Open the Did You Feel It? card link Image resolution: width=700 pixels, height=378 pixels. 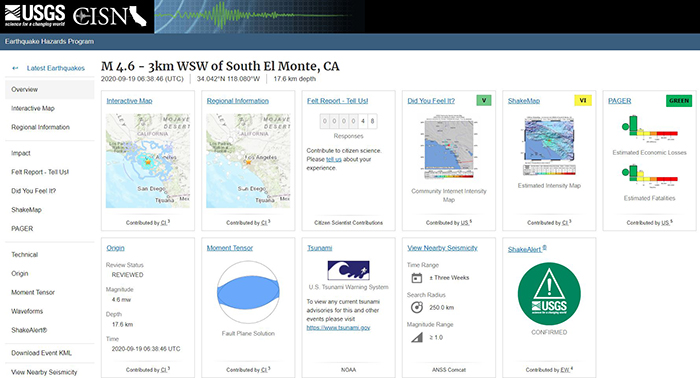click(431, 101)
